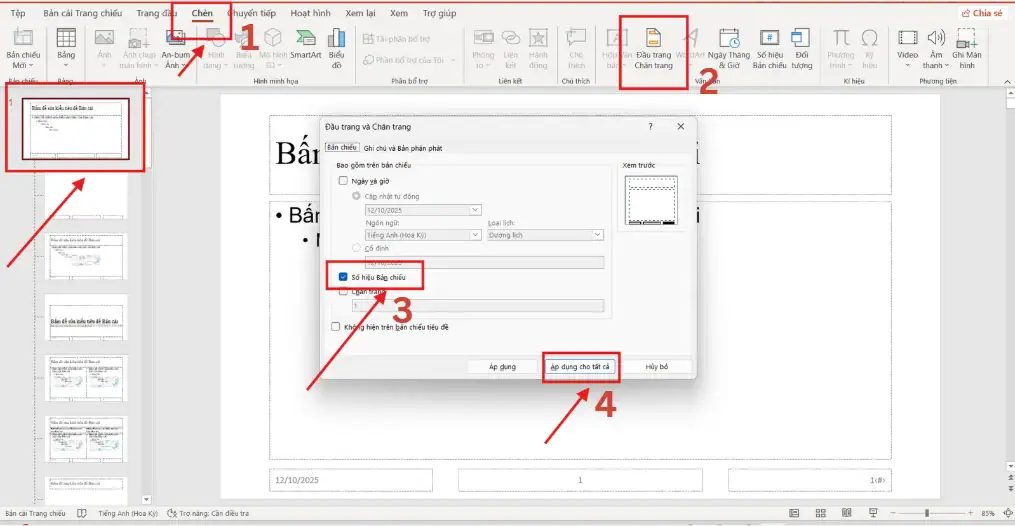Switch to Ghi chú và Bản phân phát tab
The image size is (1015, 526).
[x=403, y=148]
